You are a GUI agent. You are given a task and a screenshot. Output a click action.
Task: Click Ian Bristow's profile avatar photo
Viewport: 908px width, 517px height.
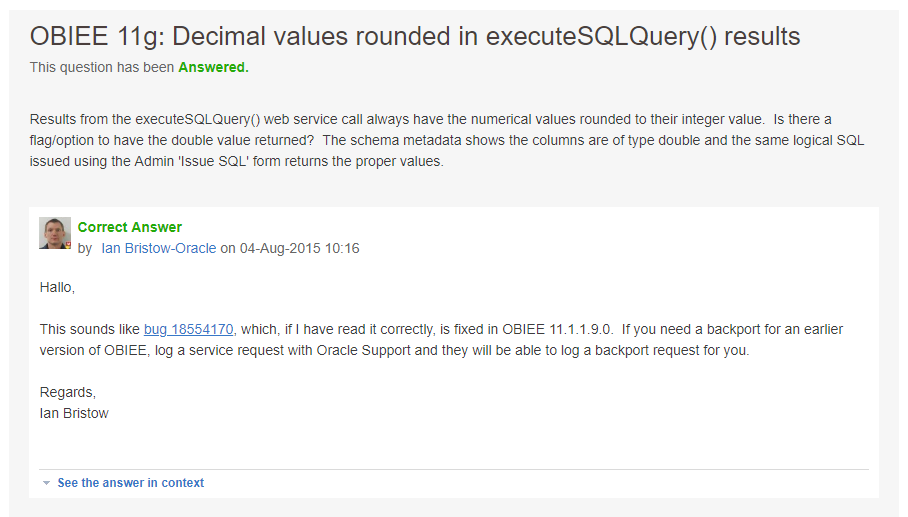55,233
